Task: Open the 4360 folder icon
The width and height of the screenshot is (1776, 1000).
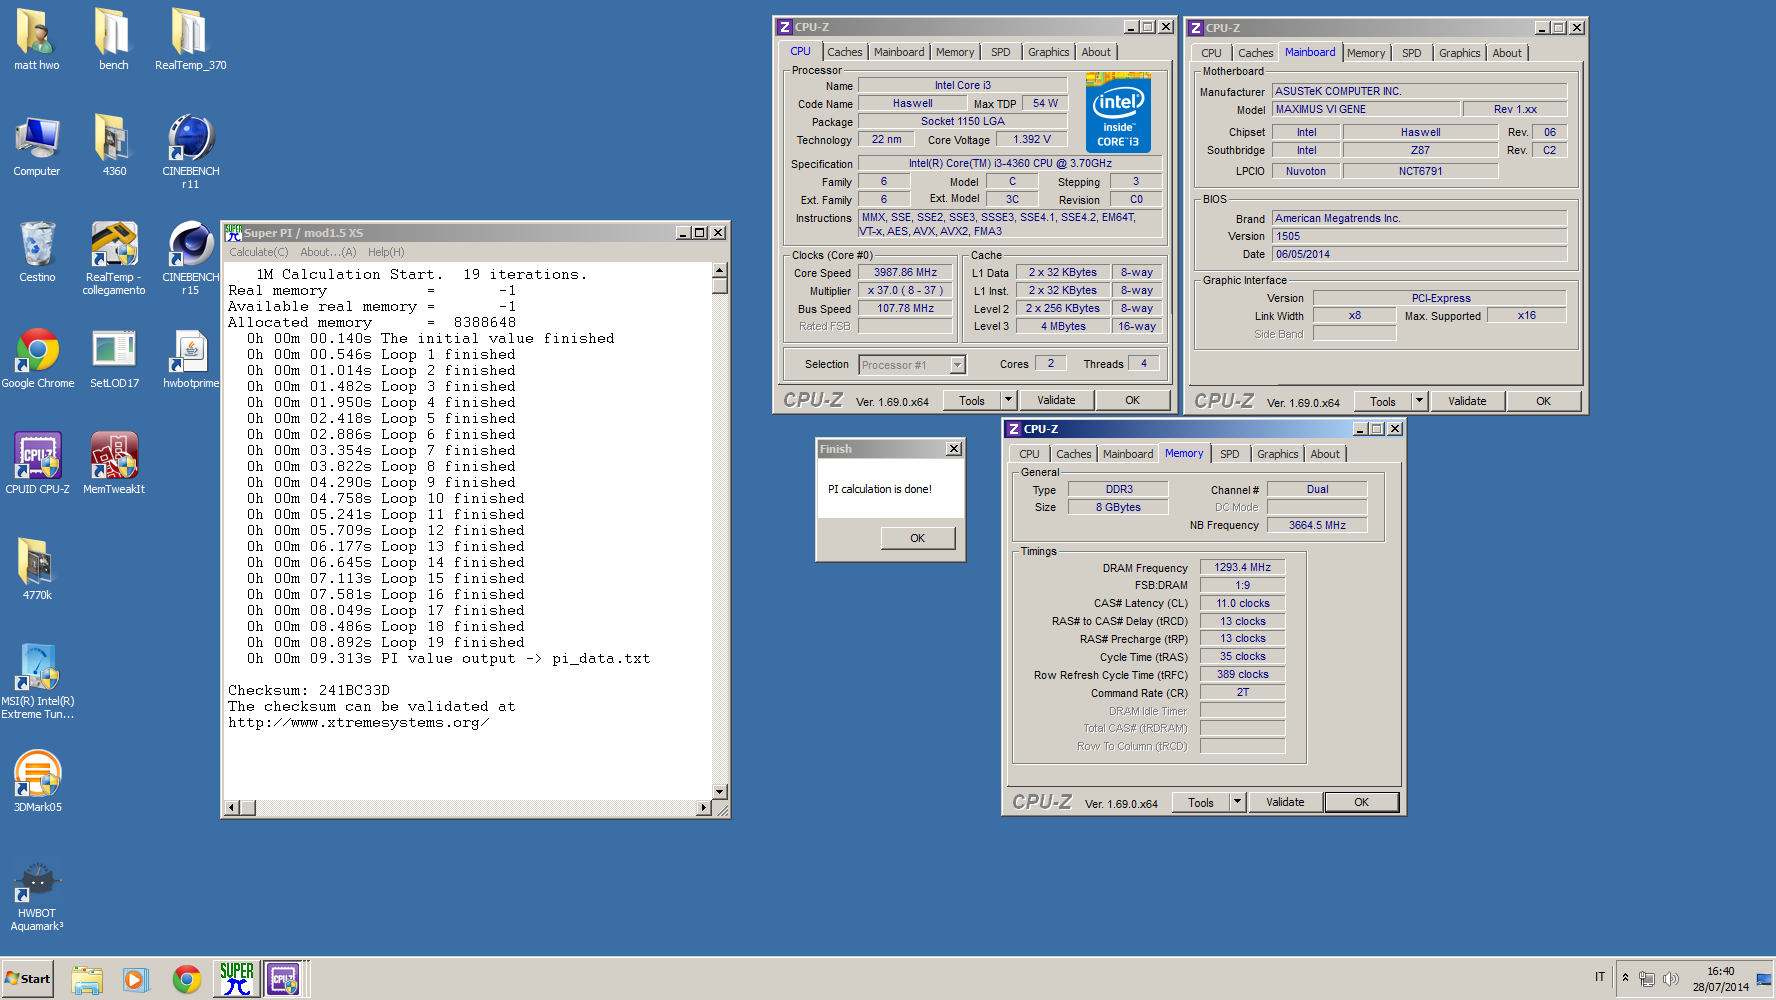Action: click(x=114, y=146)
